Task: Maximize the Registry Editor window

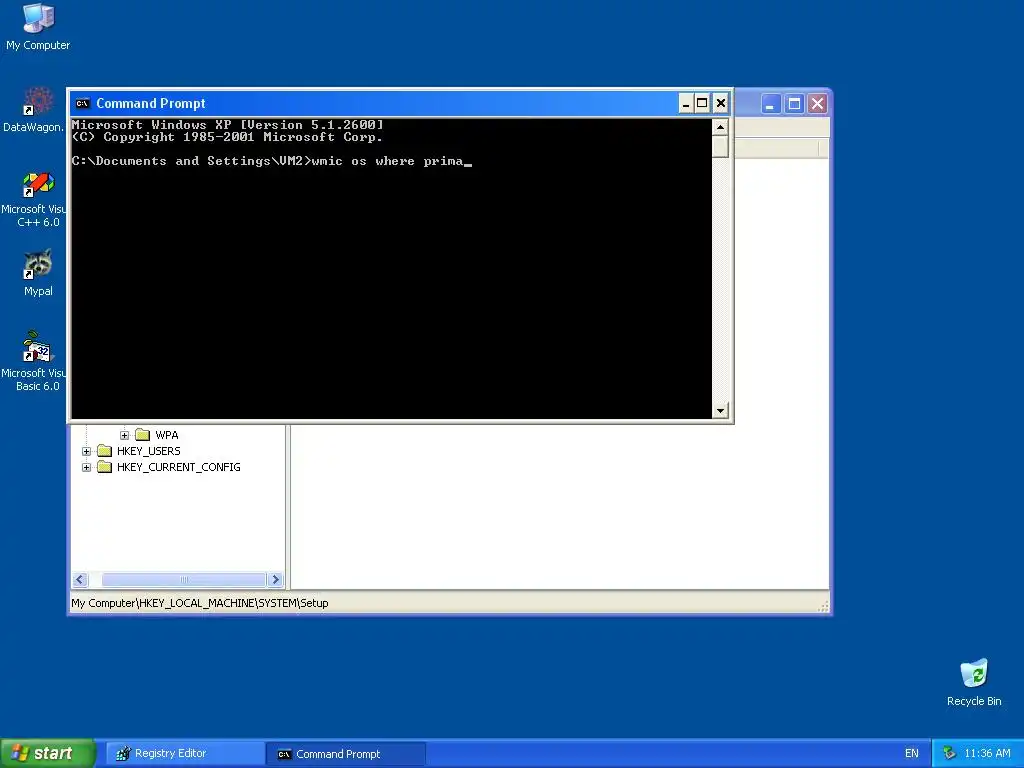Action: pos(794,104)
